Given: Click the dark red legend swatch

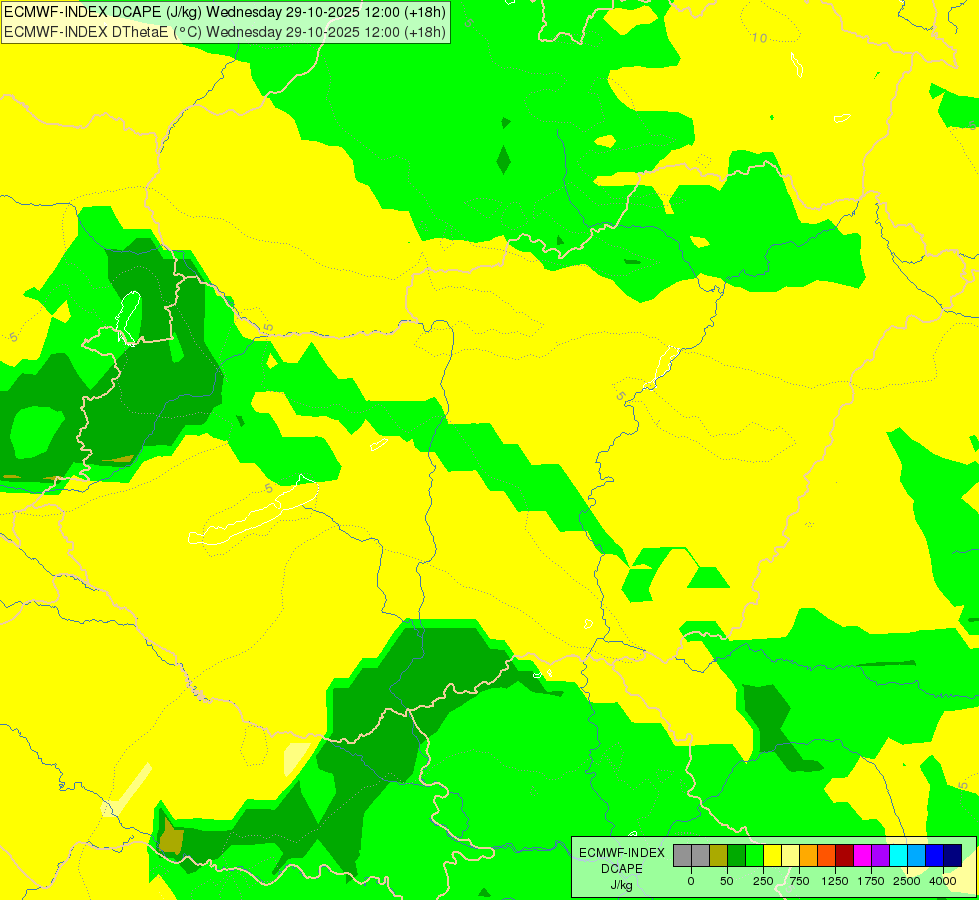Looking at the screenshot, I should point(845,855).
